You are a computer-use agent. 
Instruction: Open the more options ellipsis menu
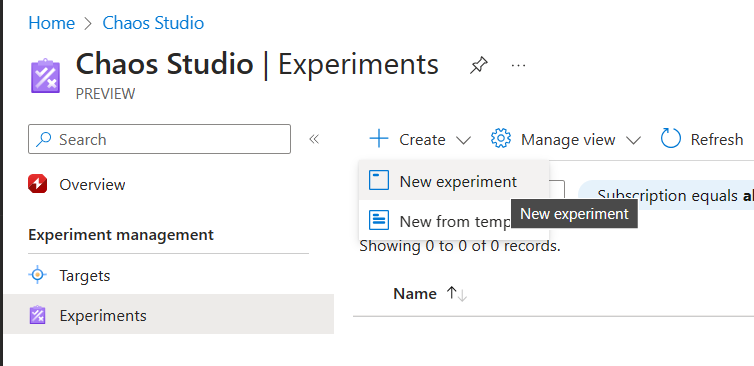click(x=518, y=65)
